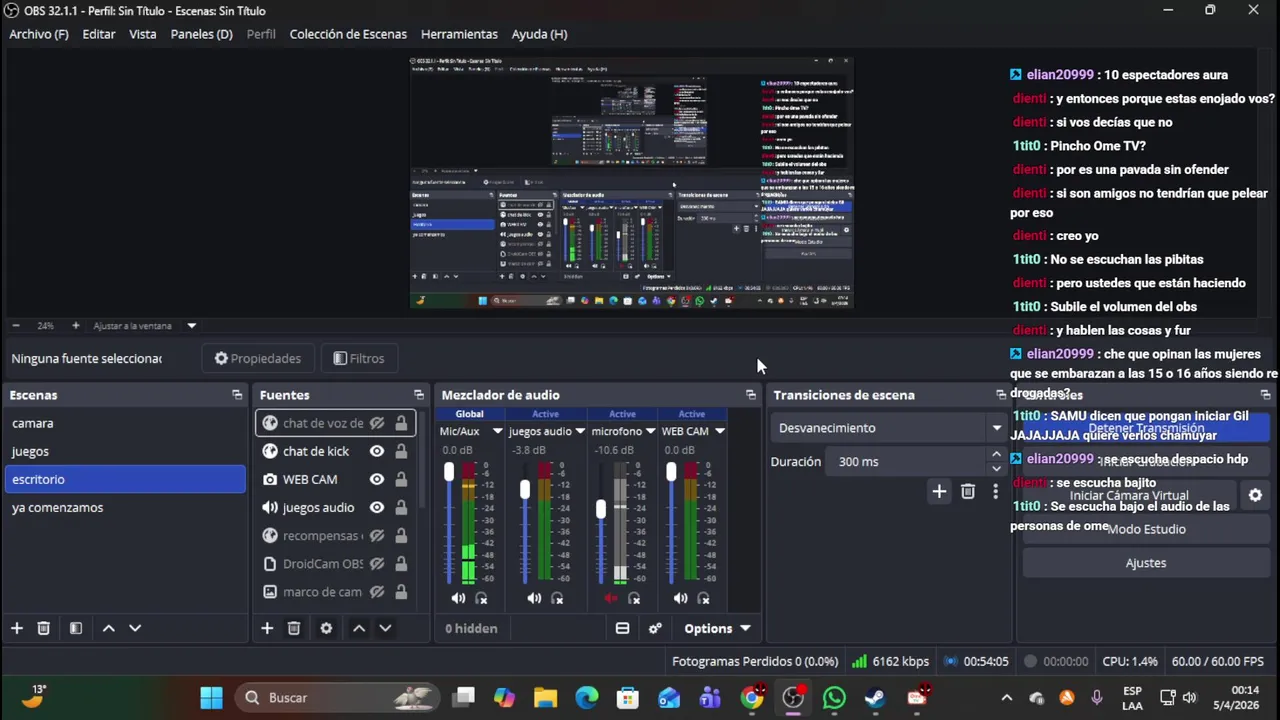Select the camara scene
This screenshot has height=720, width=1280.
pos(124,423)
